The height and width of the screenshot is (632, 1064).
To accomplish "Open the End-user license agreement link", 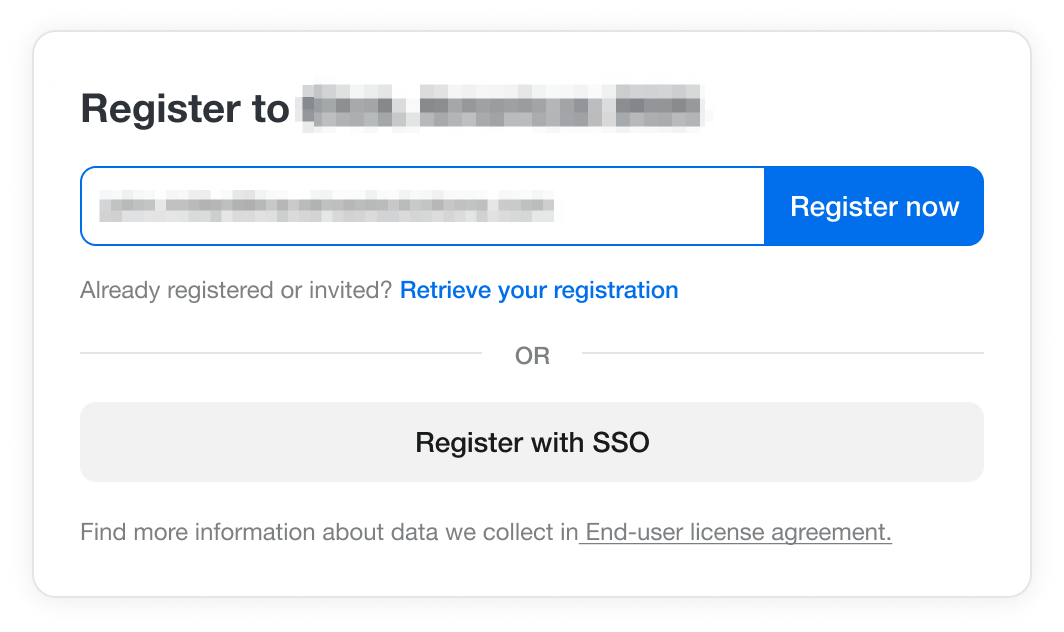I will [738, 532].
